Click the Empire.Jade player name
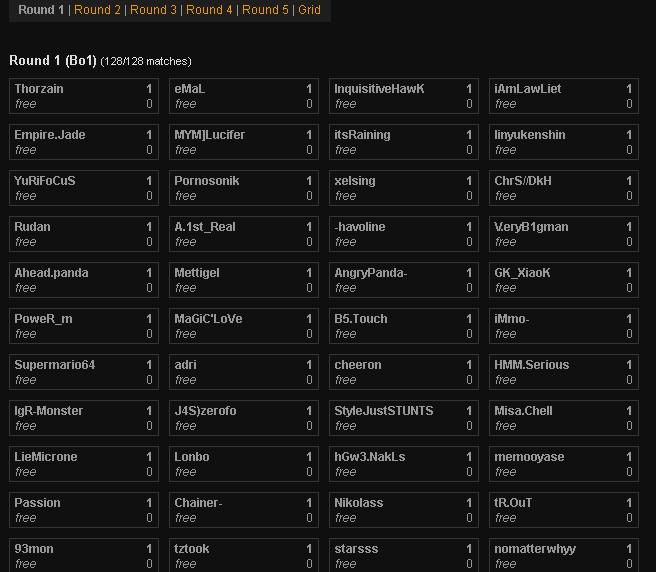Image resolution: width=656 pixels, height=572 pixels. [x=50, y=135]
